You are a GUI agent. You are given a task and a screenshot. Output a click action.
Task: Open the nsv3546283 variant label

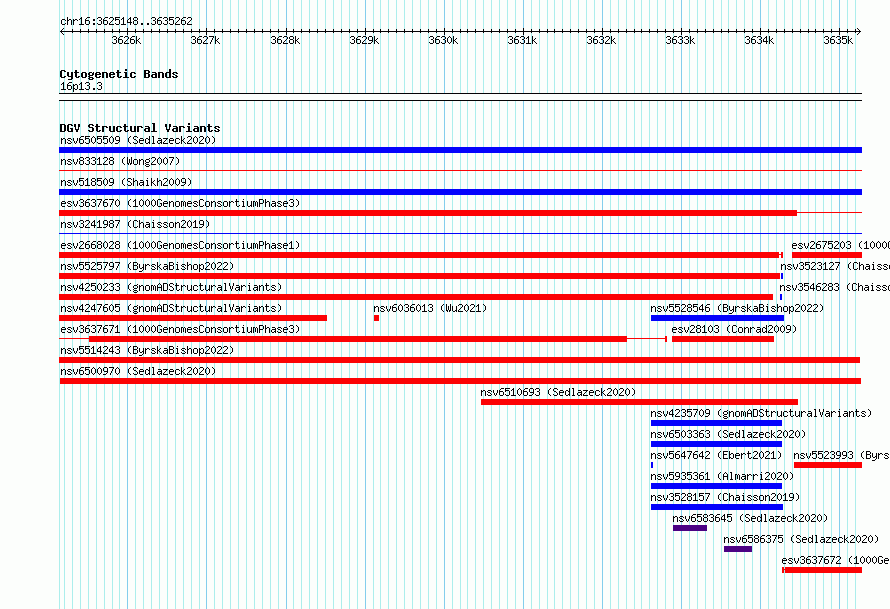(834, 287)
